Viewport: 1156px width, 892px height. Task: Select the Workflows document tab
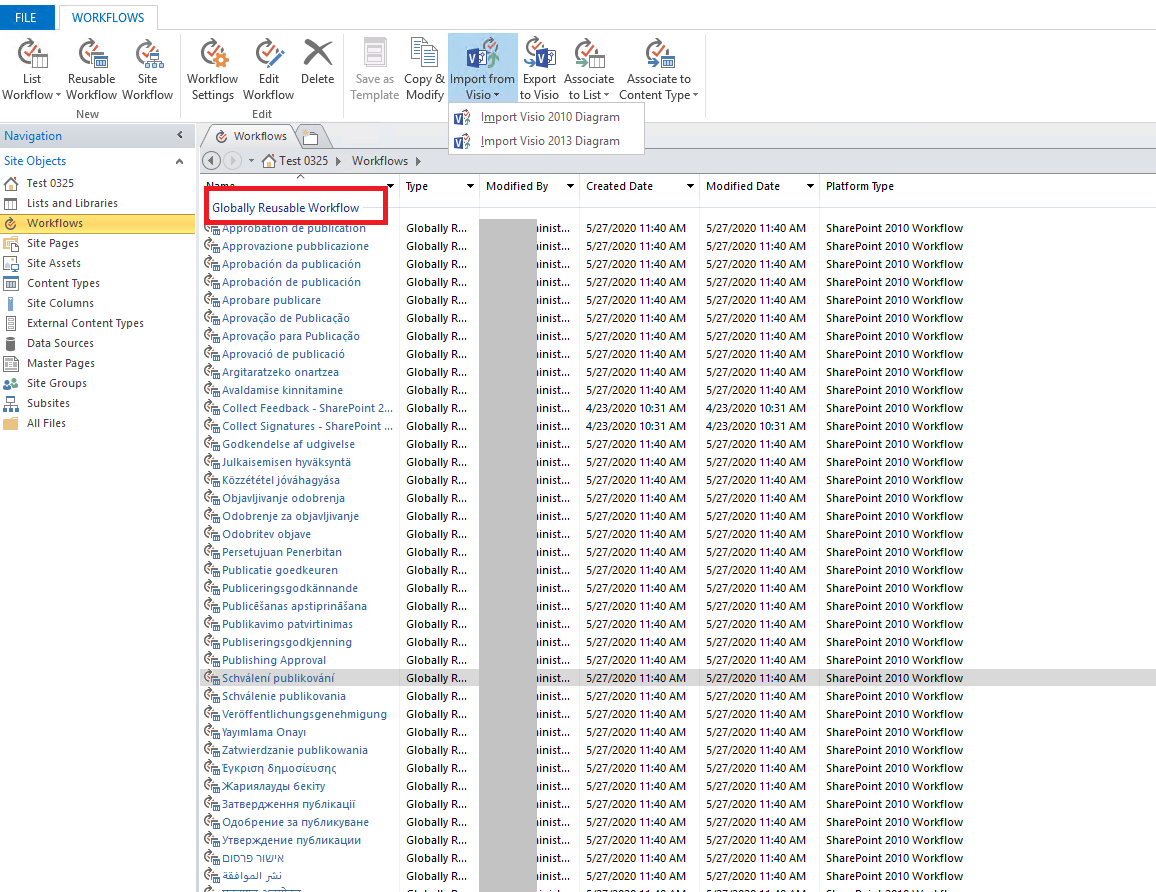251,136
